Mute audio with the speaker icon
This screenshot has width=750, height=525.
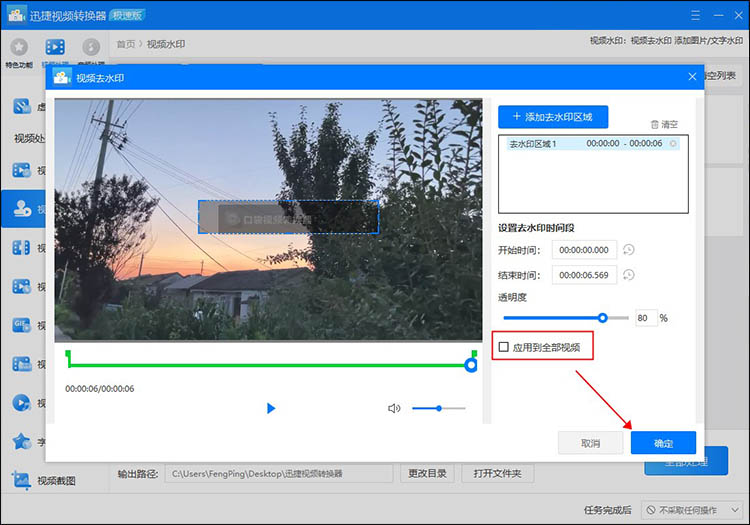point(394,408)
